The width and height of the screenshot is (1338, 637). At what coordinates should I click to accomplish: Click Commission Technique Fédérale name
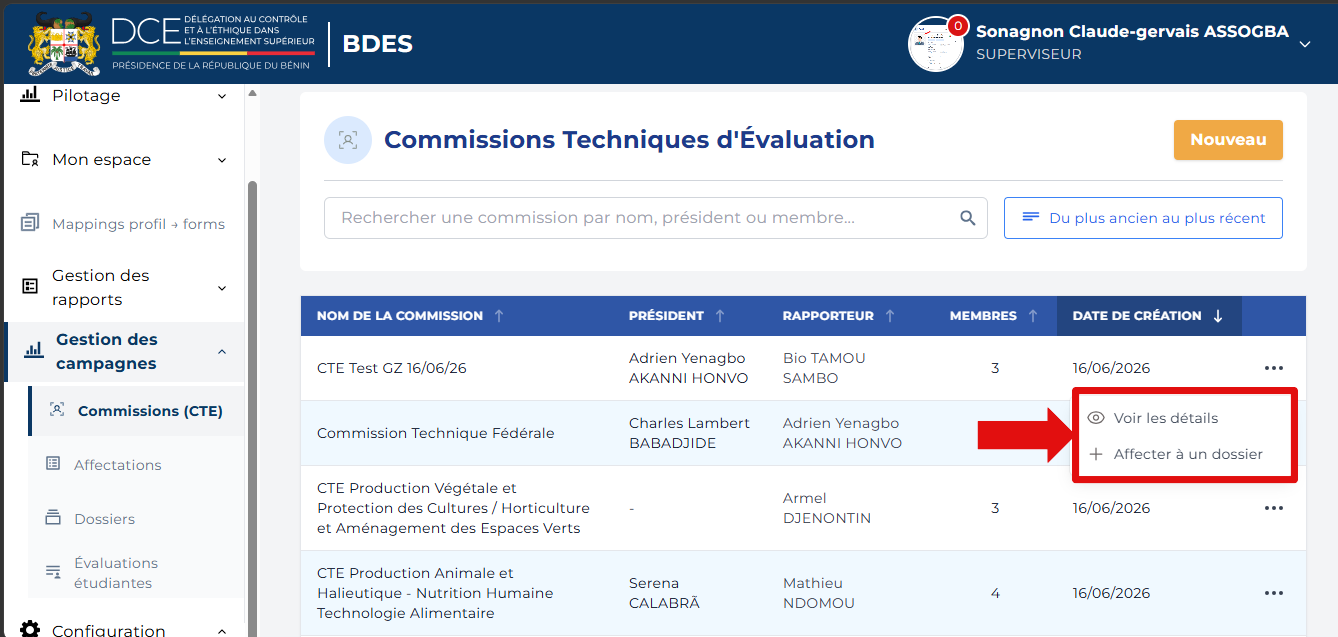pos(436,433)
